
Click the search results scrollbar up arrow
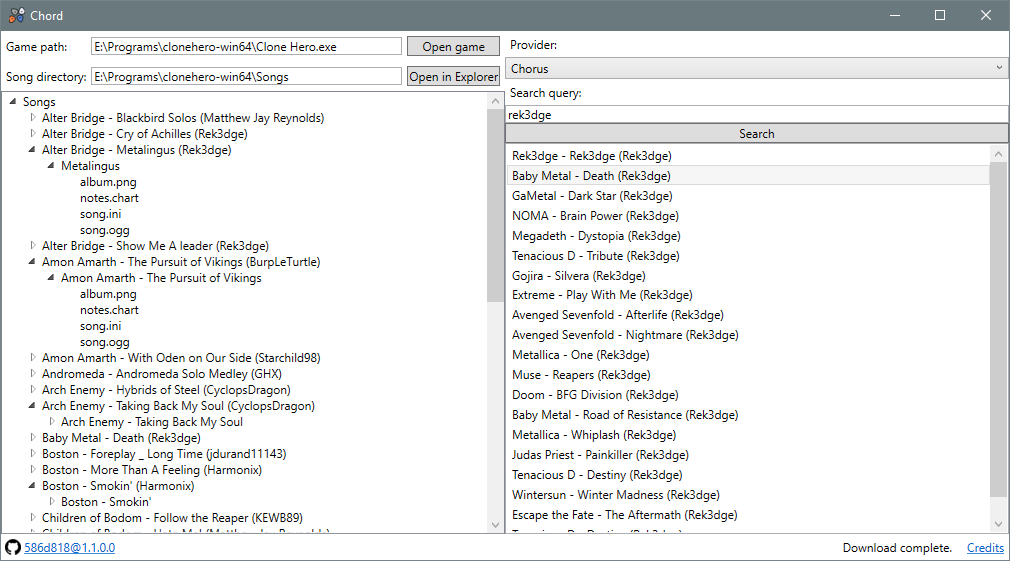coord(998,153)
